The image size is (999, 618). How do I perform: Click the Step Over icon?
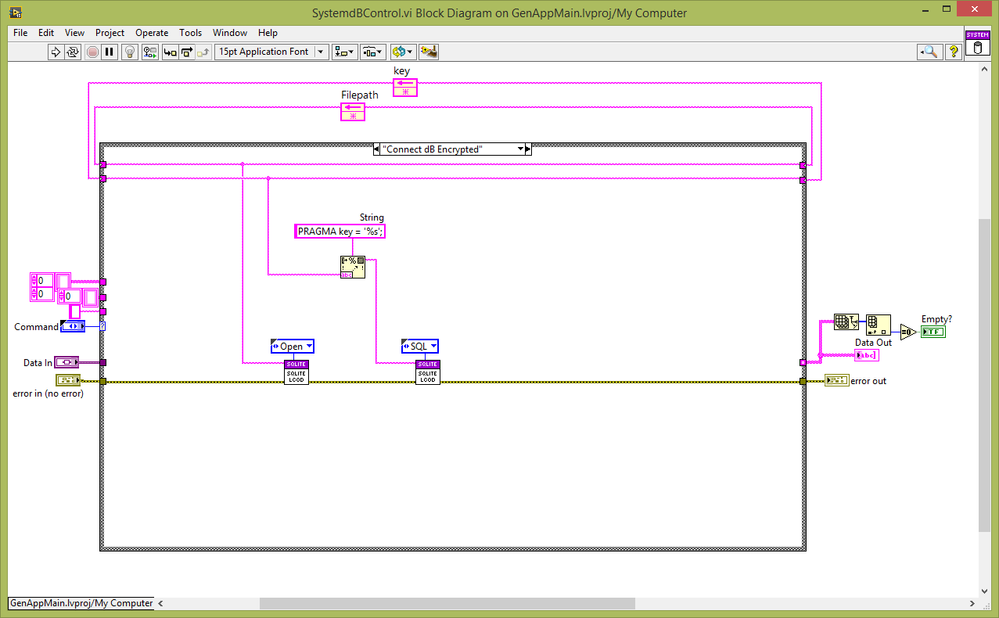click(x=186, y=51)
